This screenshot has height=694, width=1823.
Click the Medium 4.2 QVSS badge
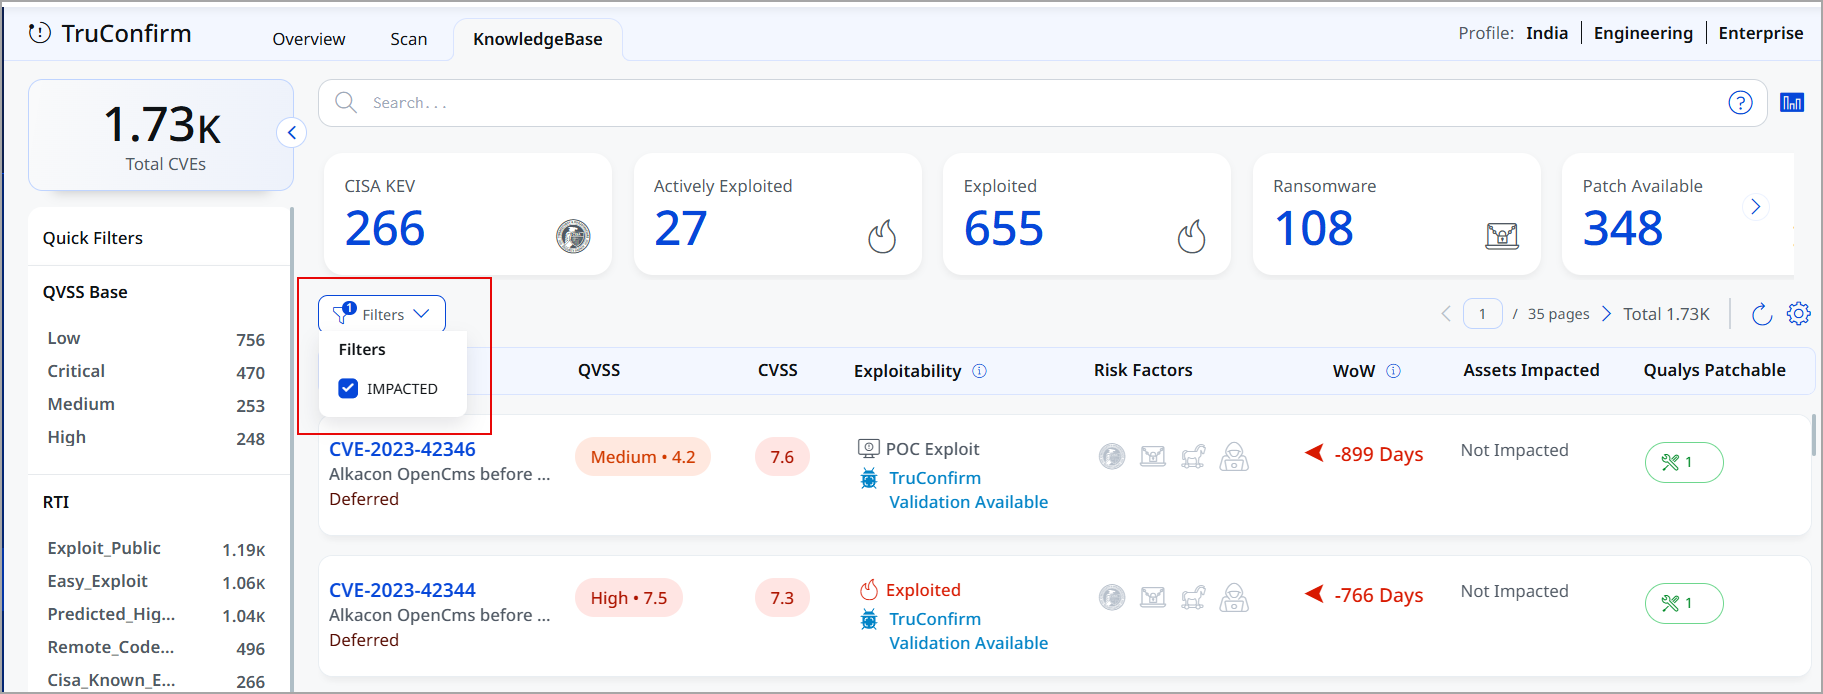tap(643, 457)
